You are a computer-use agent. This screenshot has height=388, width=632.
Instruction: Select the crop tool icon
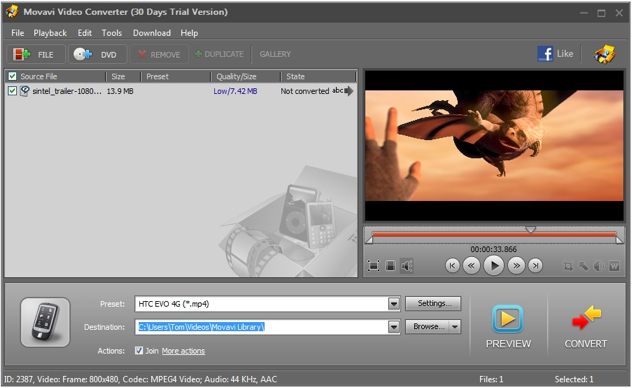click(568, 266)
